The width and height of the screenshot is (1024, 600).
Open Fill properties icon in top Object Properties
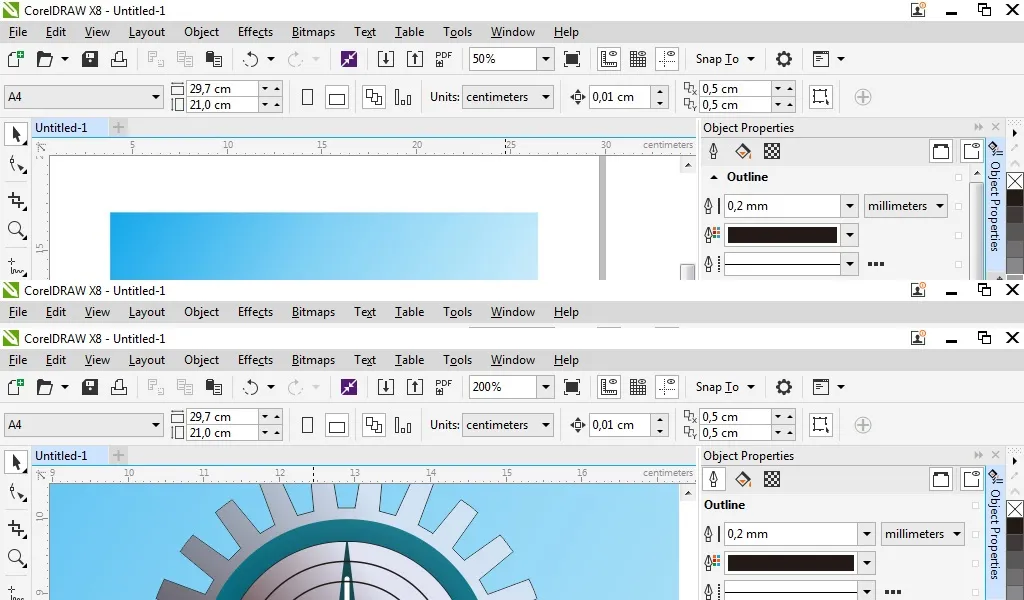pos(743,151)
